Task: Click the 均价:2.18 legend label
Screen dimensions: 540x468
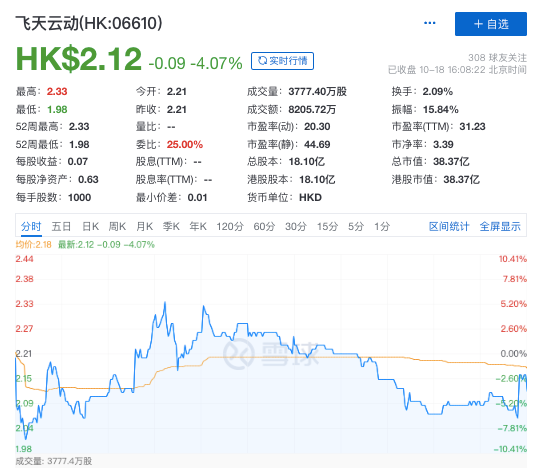Action: coord(33,245)
